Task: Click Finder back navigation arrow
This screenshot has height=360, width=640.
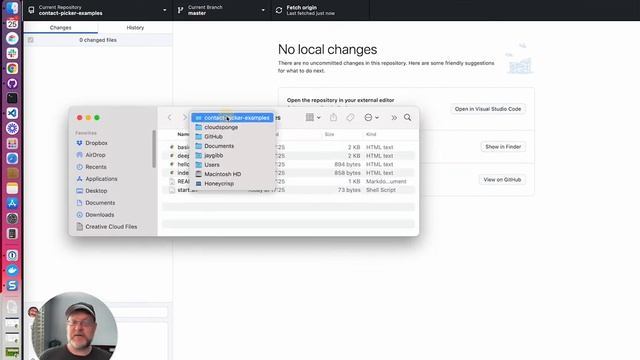Action: tap(170, 118)
